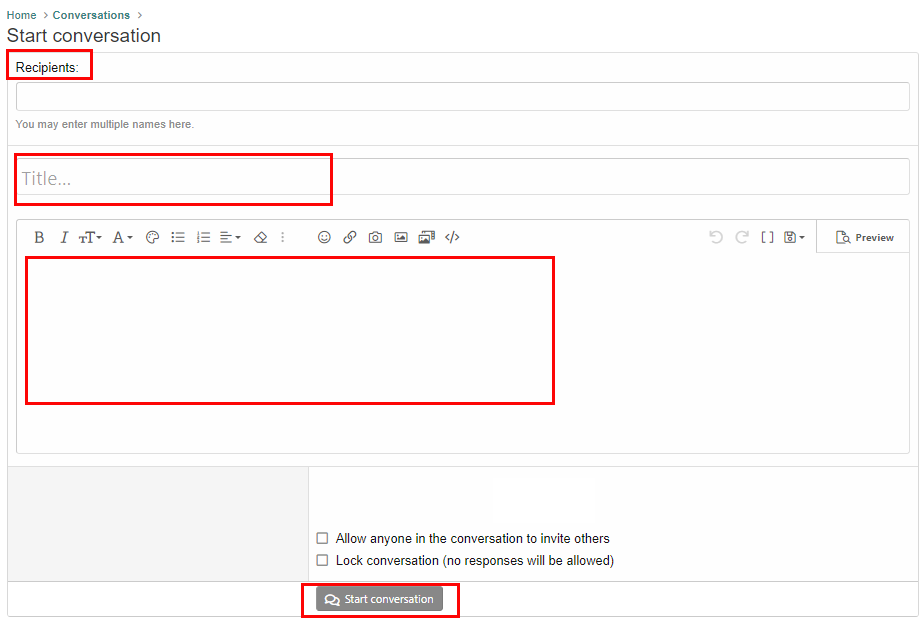921x618 pixels.
Task: Click the Preview button
Action: pyautogui.click(x=864, y=237)
